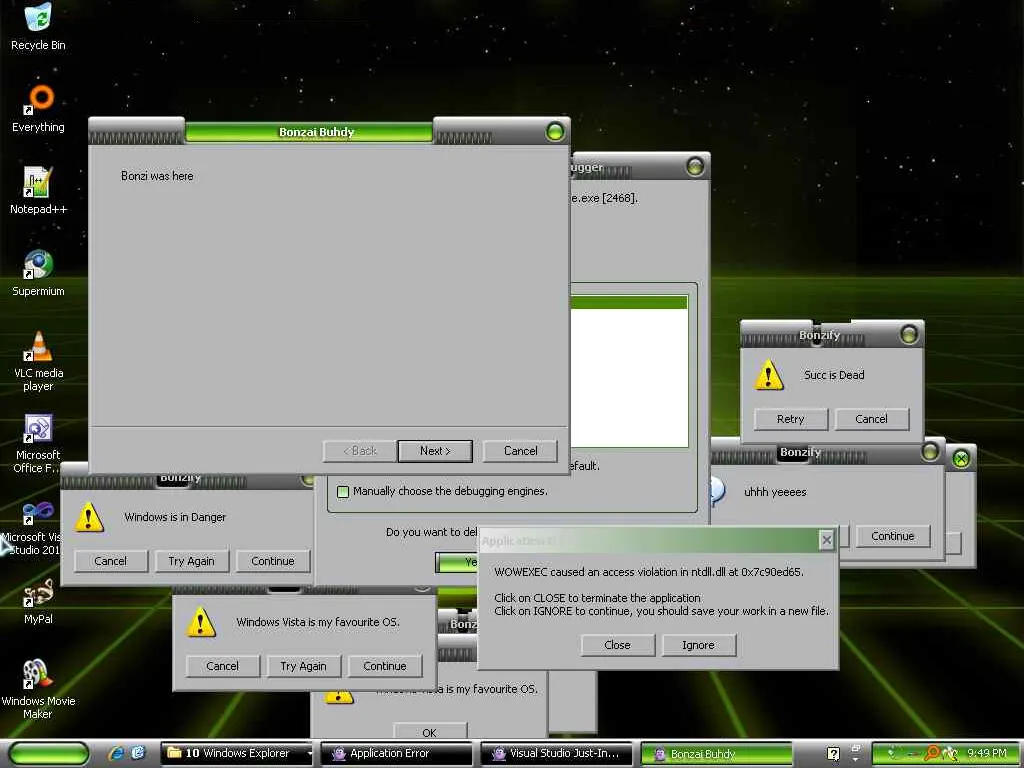Launch the Supermium browser icon

38,273
